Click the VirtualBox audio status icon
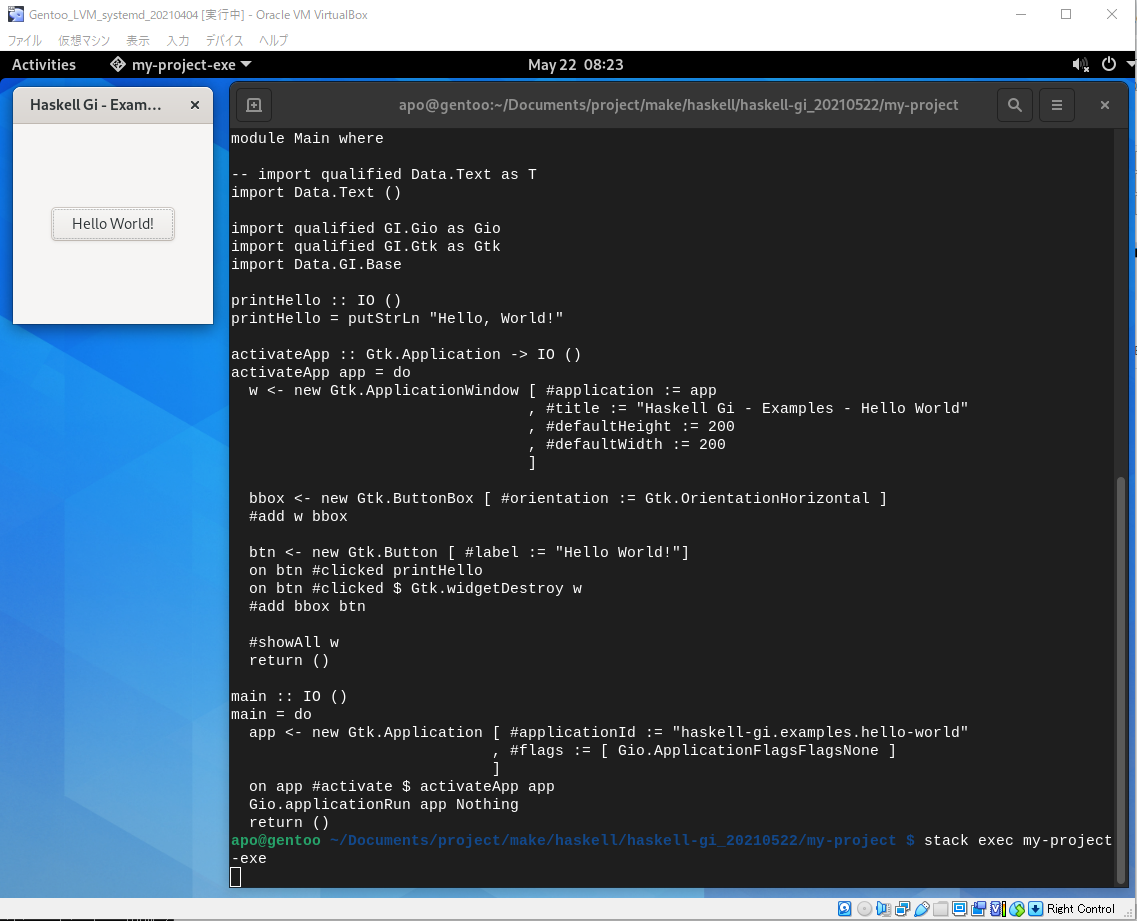 (x=883, y=909)
